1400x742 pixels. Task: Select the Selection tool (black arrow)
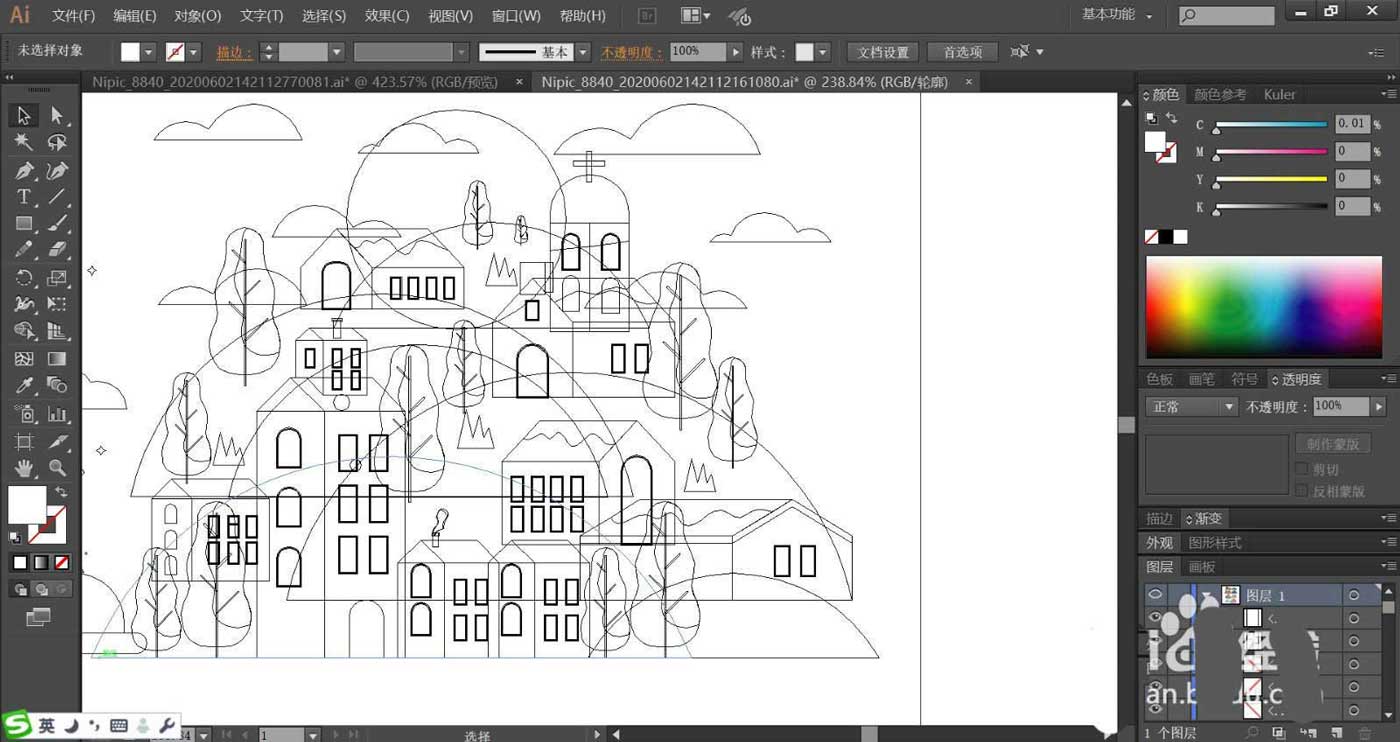pyautogui.click(x=24, y=116)
